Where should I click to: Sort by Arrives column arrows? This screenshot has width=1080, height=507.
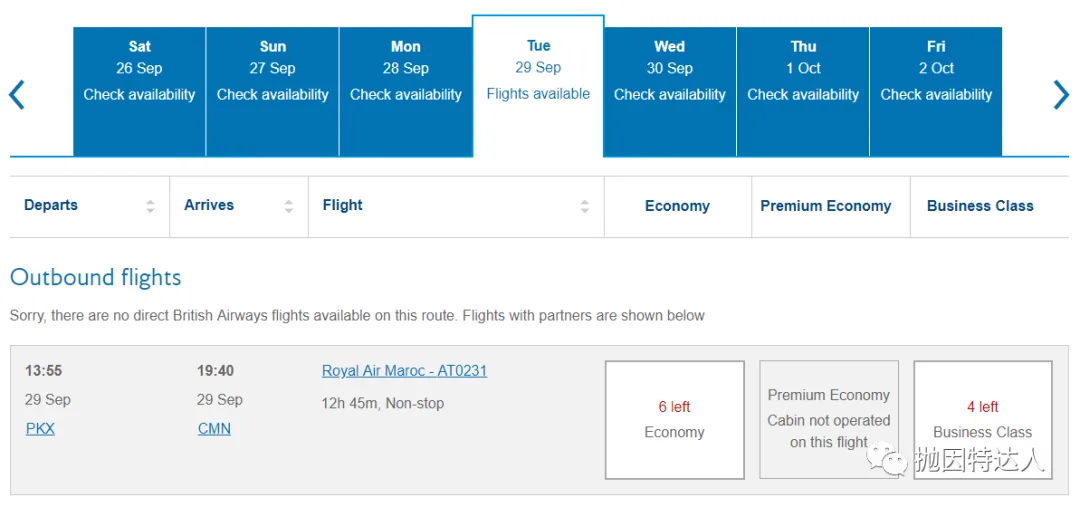pos(289,206)
